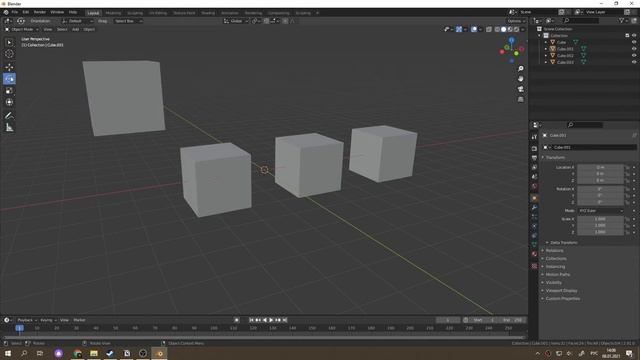
Task: Open the Window menu
Action: (x=57, y=12)
